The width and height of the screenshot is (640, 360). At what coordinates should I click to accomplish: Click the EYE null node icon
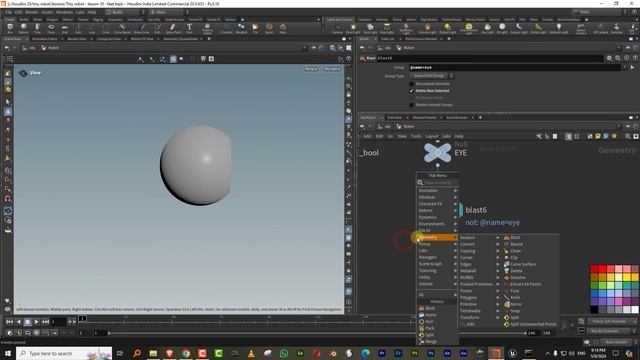pos(438,153)
